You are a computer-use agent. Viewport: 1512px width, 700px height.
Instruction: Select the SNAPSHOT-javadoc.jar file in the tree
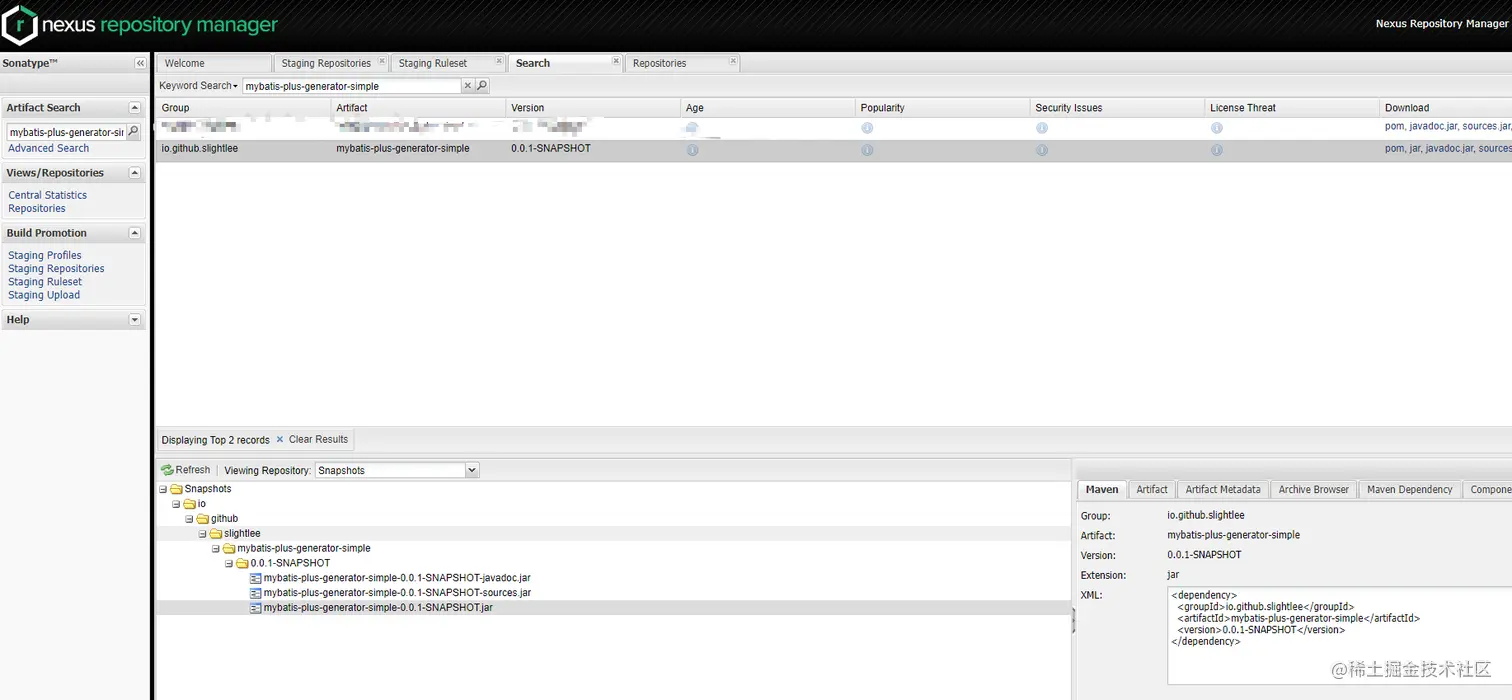[397, 578]
